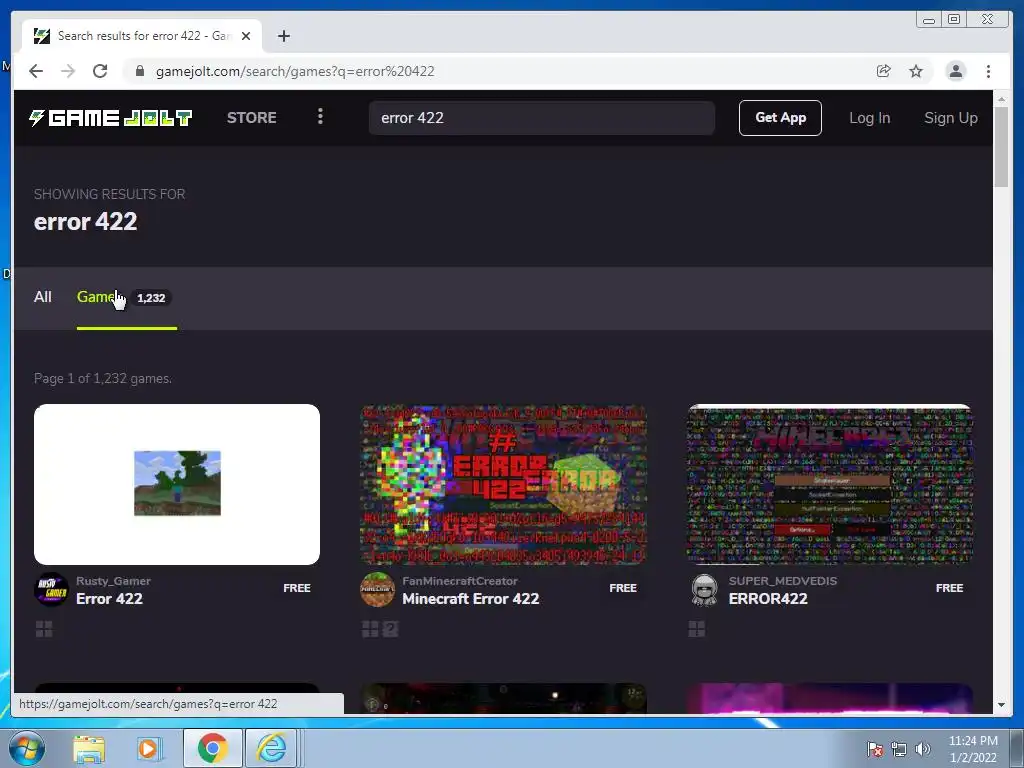
Task: Click the network tray icon
Action: pos(899,749)
